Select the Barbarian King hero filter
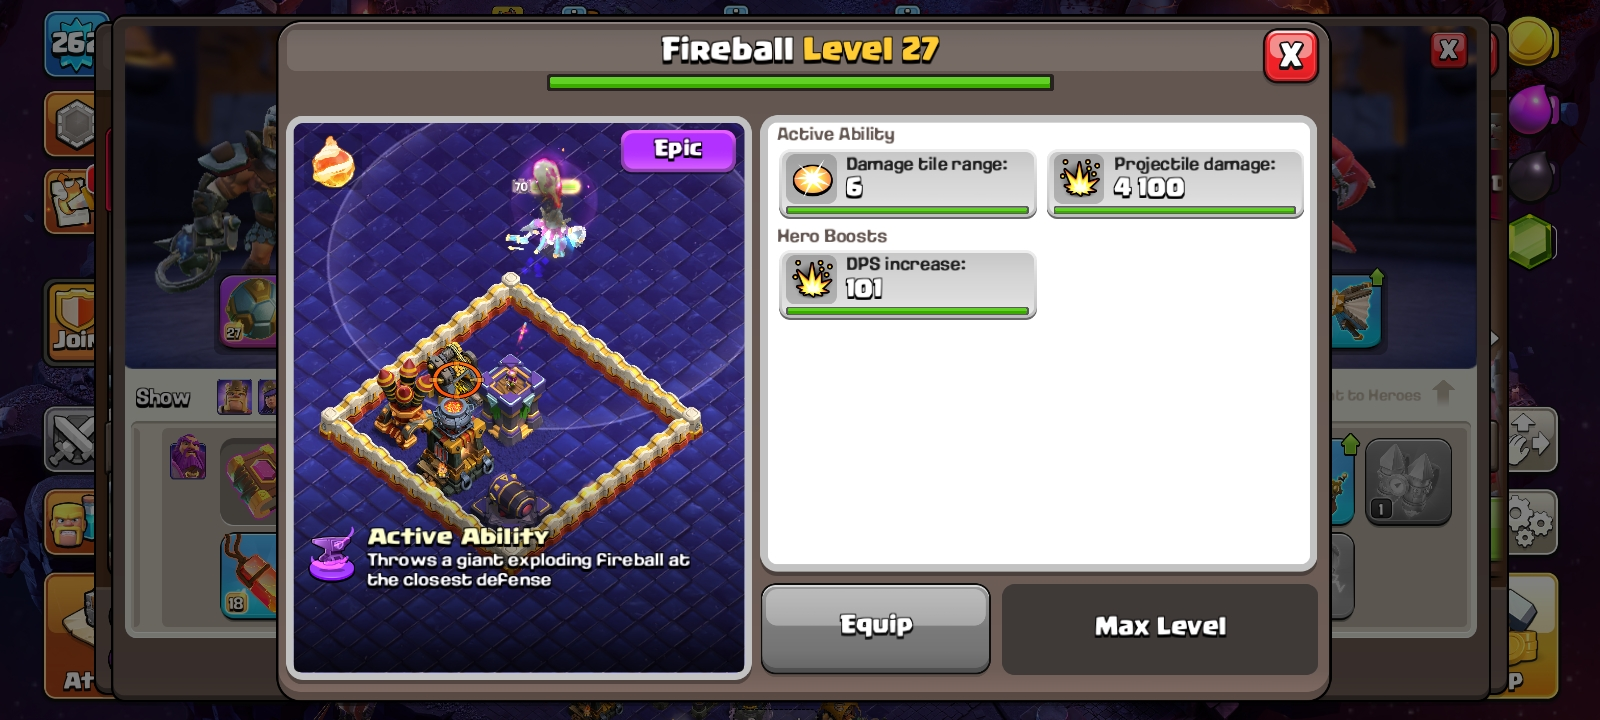The image size is (1600, 720). [234, 397]
